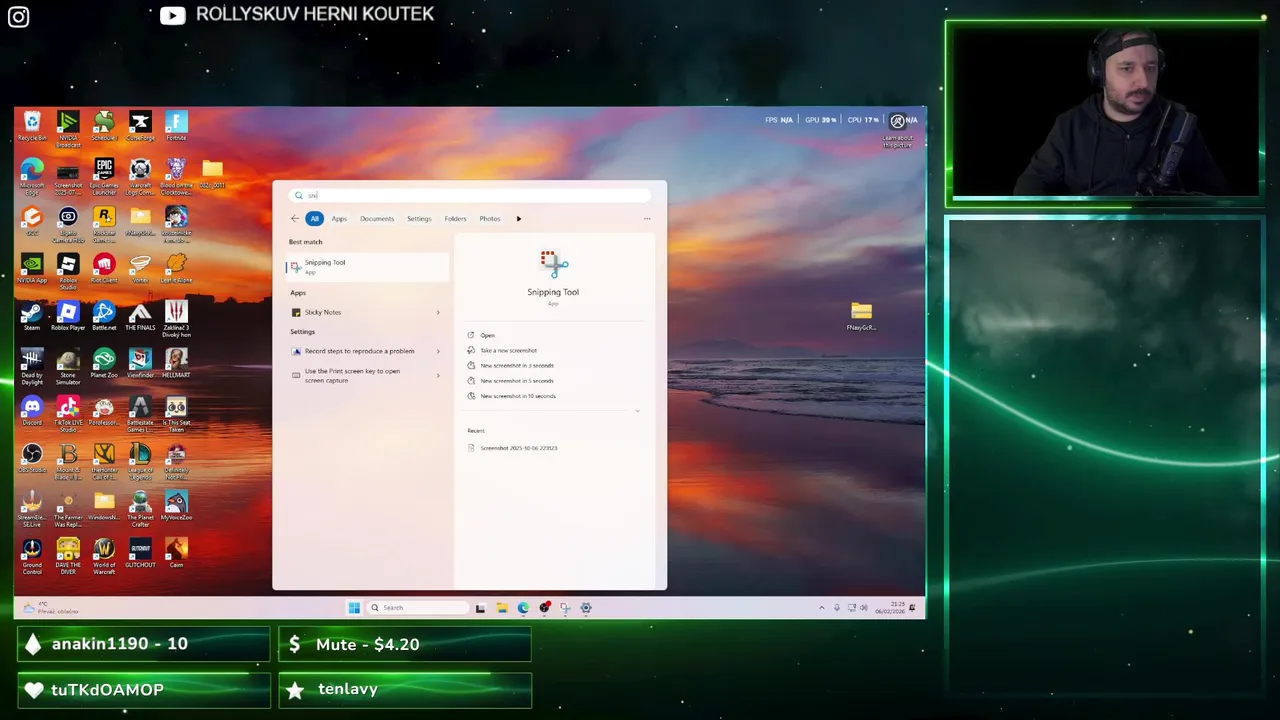
Task: Show more filter tabs with the arrow
Action: point(518,219)
